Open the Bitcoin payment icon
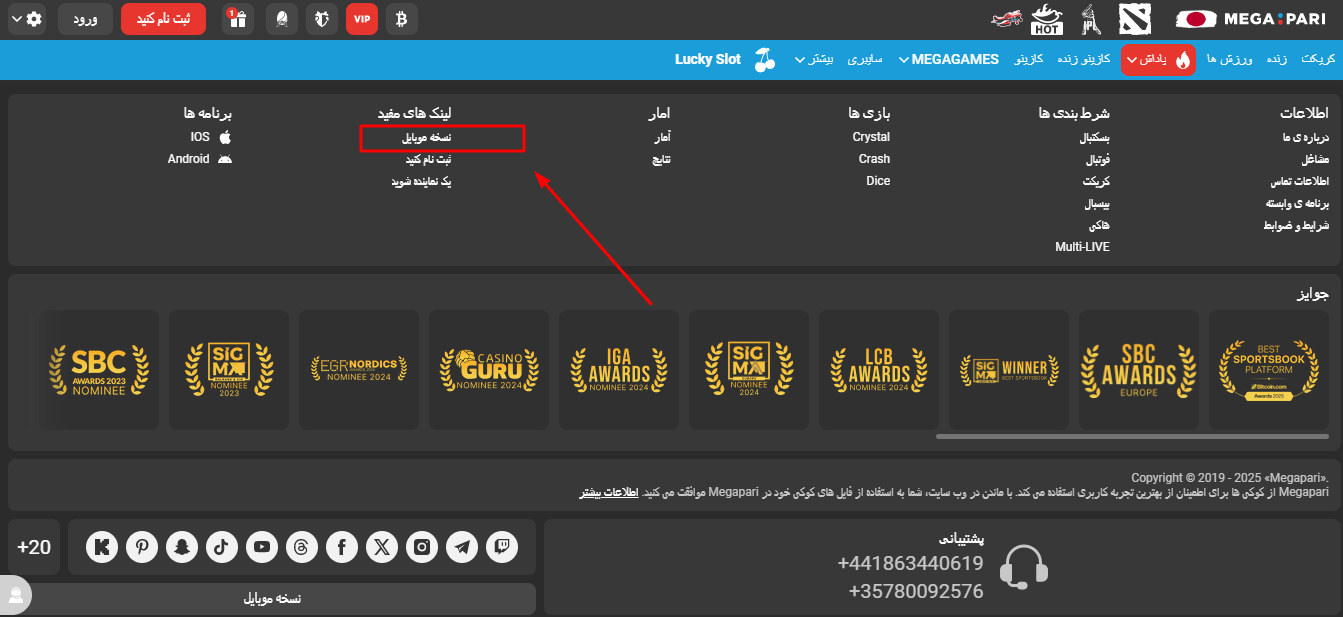Viewport: 1343px width, 617px height. (402, 19)
